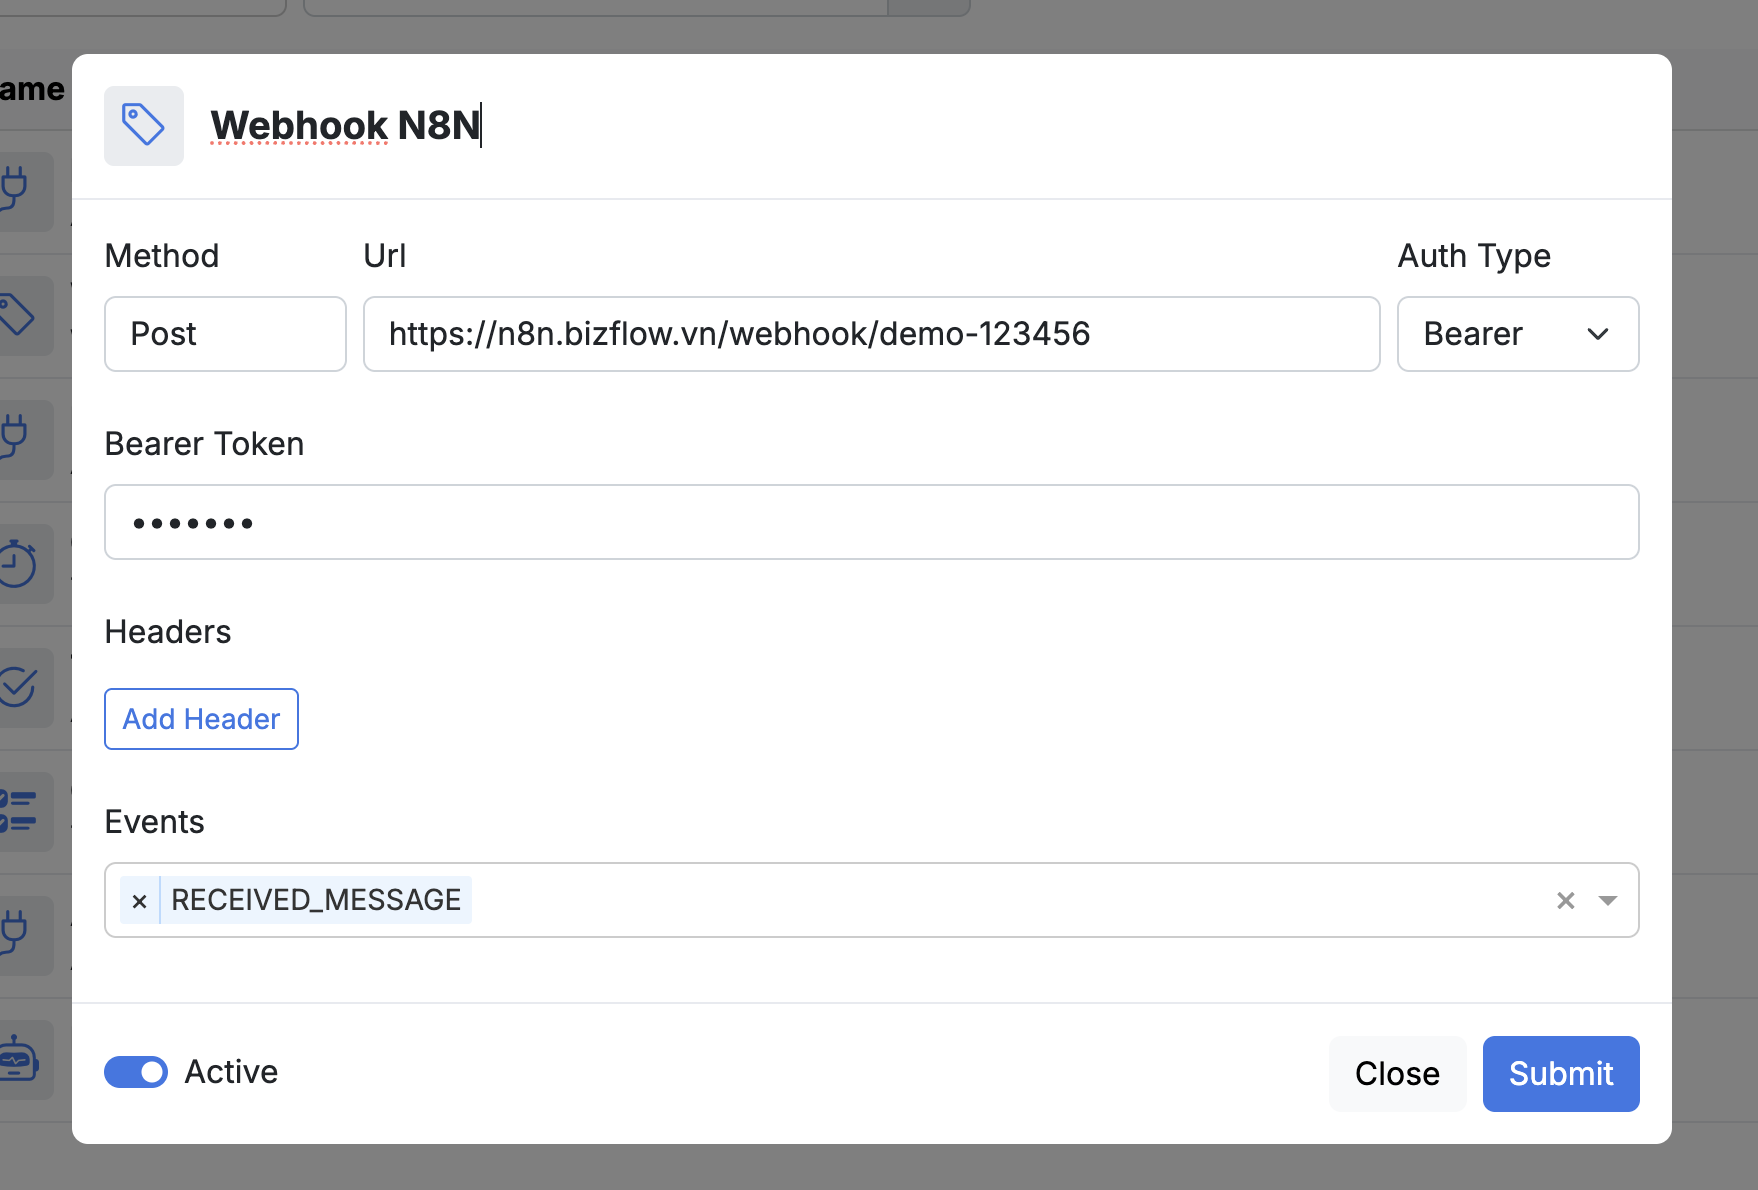Remove the RECEIVED_MESSAGE event chip

(x=140, y=901)
